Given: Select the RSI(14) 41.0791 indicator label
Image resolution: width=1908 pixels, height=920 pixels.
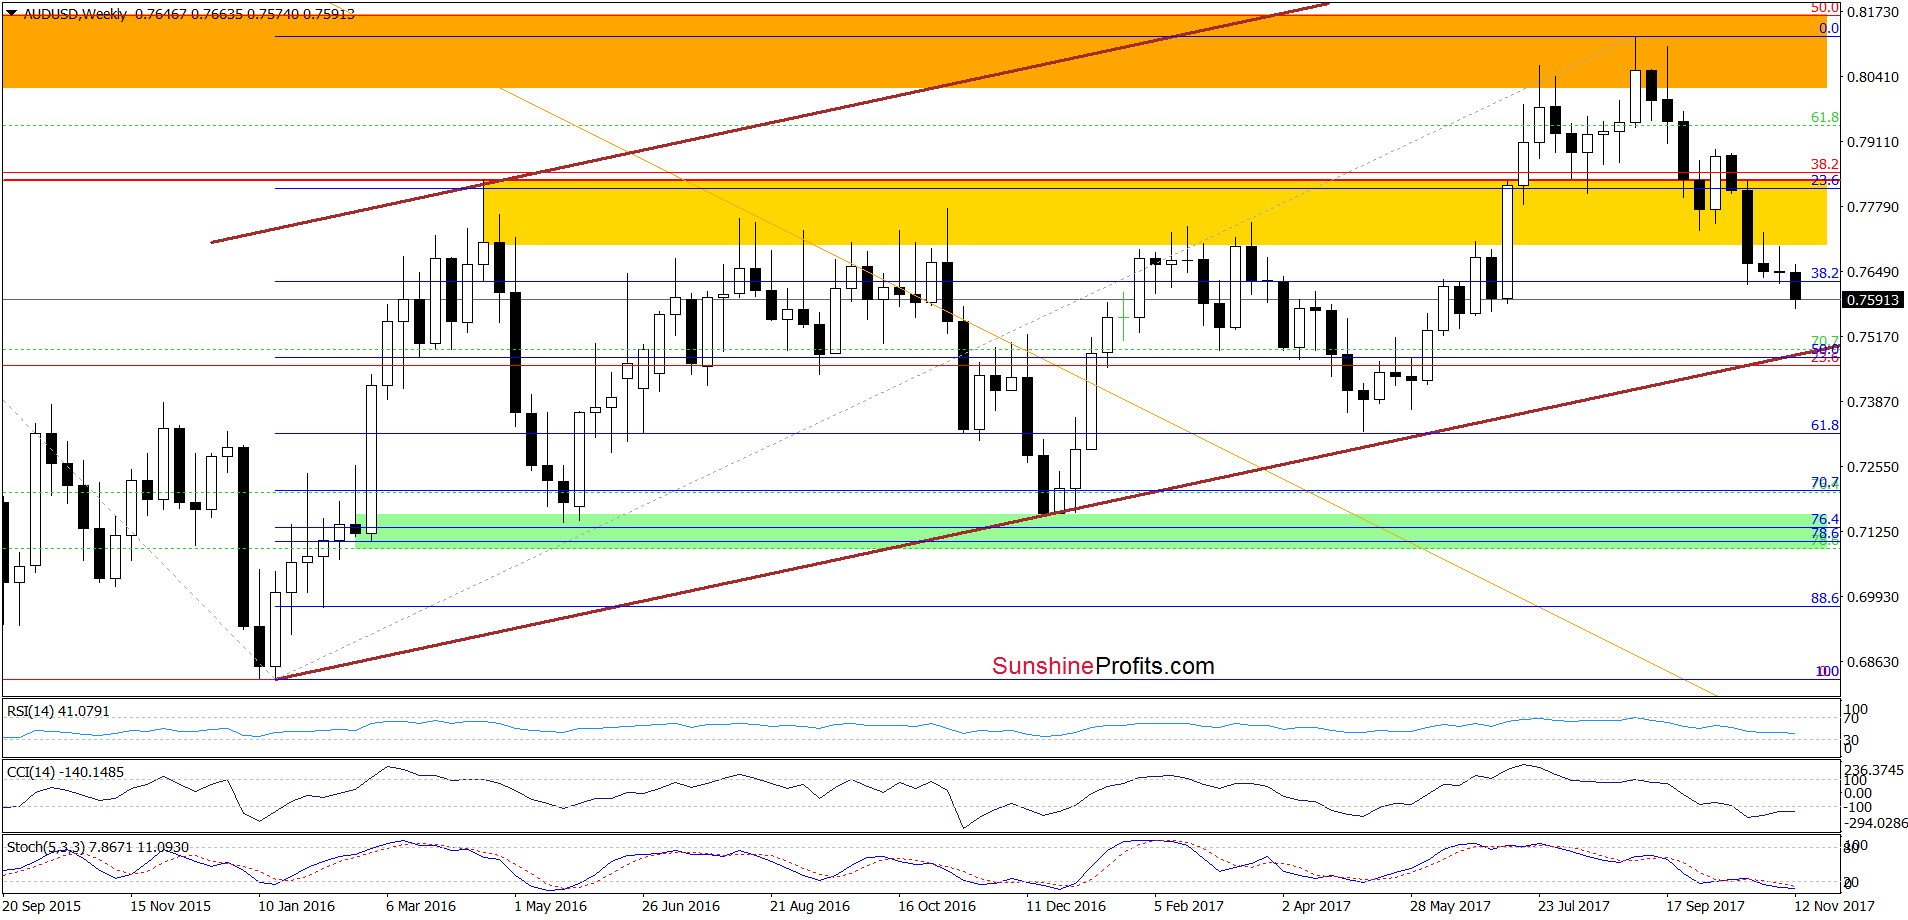Looking at the screenshot, I should click(58, 711).
